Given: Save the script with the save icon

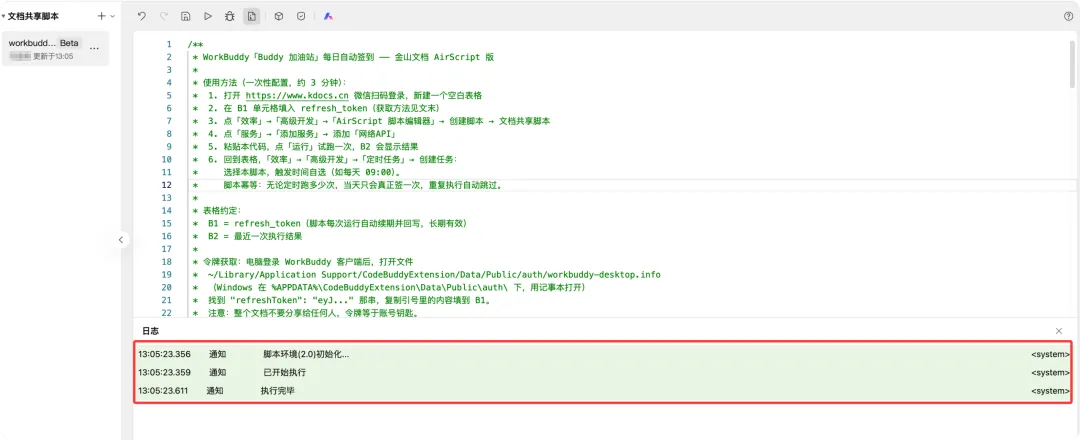Looking at the screenshot, I should point(185,16).
